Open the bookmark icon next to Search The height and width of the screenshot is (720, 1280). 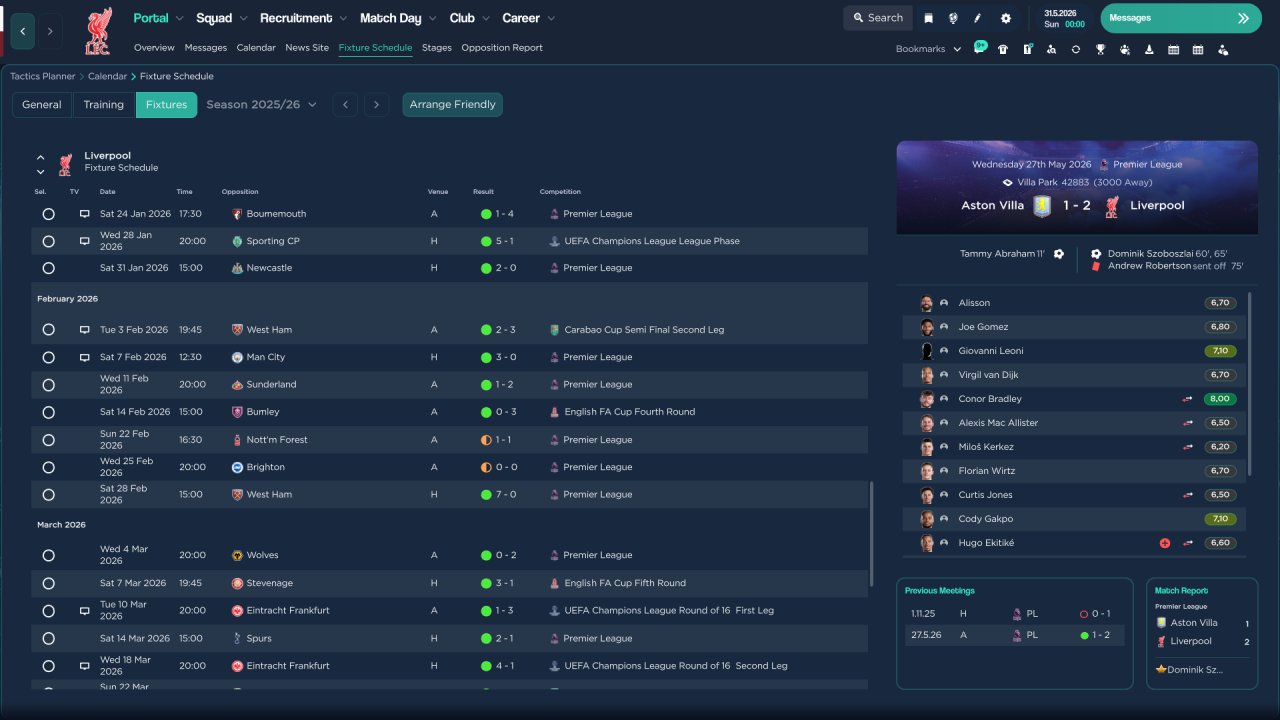[x=929, y=18]
